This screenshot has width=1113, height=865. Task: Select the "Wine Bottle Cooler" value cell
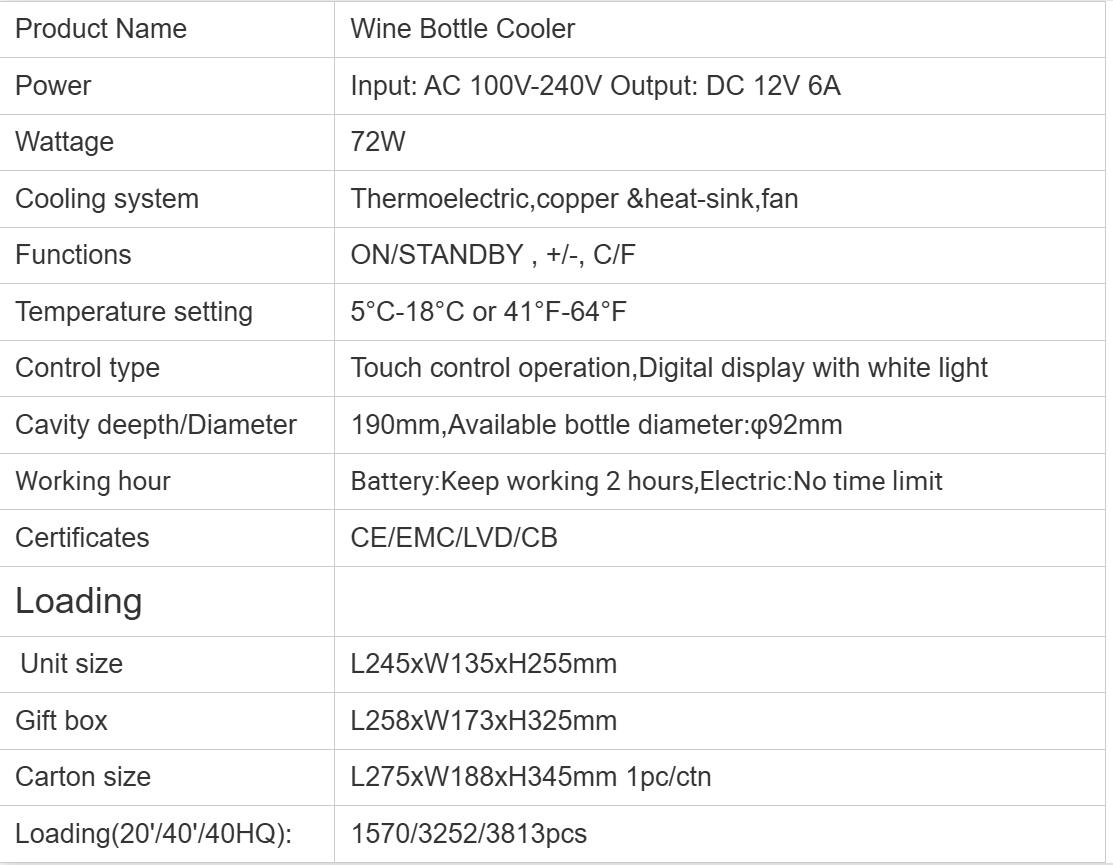[x=463, y=29]
